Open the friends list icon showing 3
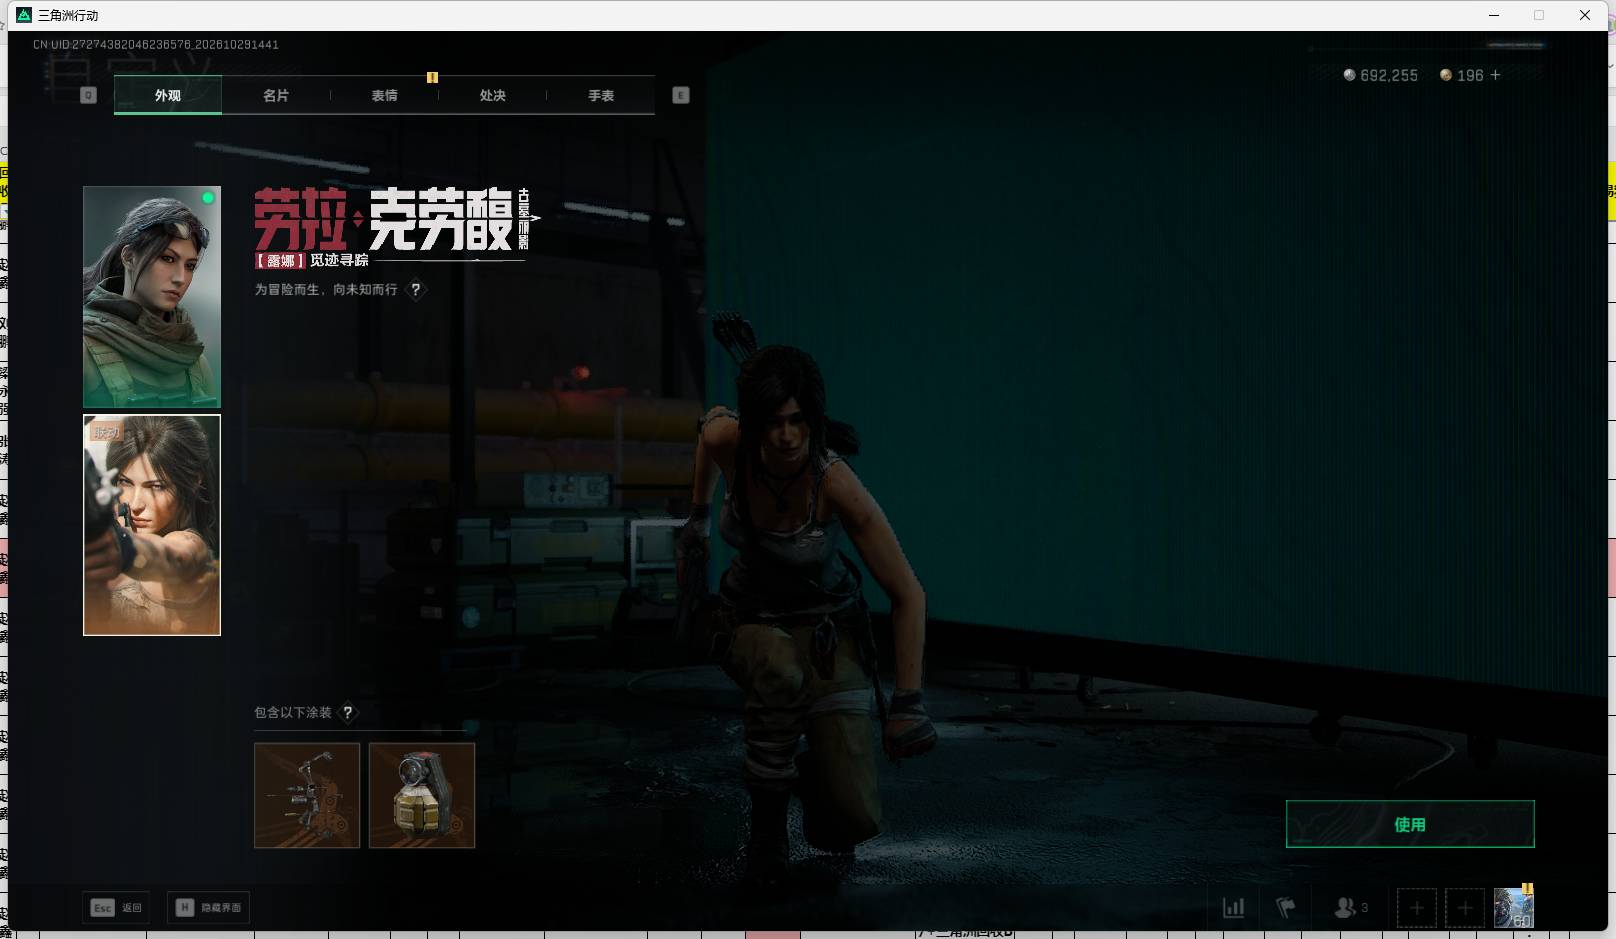Viewport: 1616px width, 939px height. (1351, 908)
